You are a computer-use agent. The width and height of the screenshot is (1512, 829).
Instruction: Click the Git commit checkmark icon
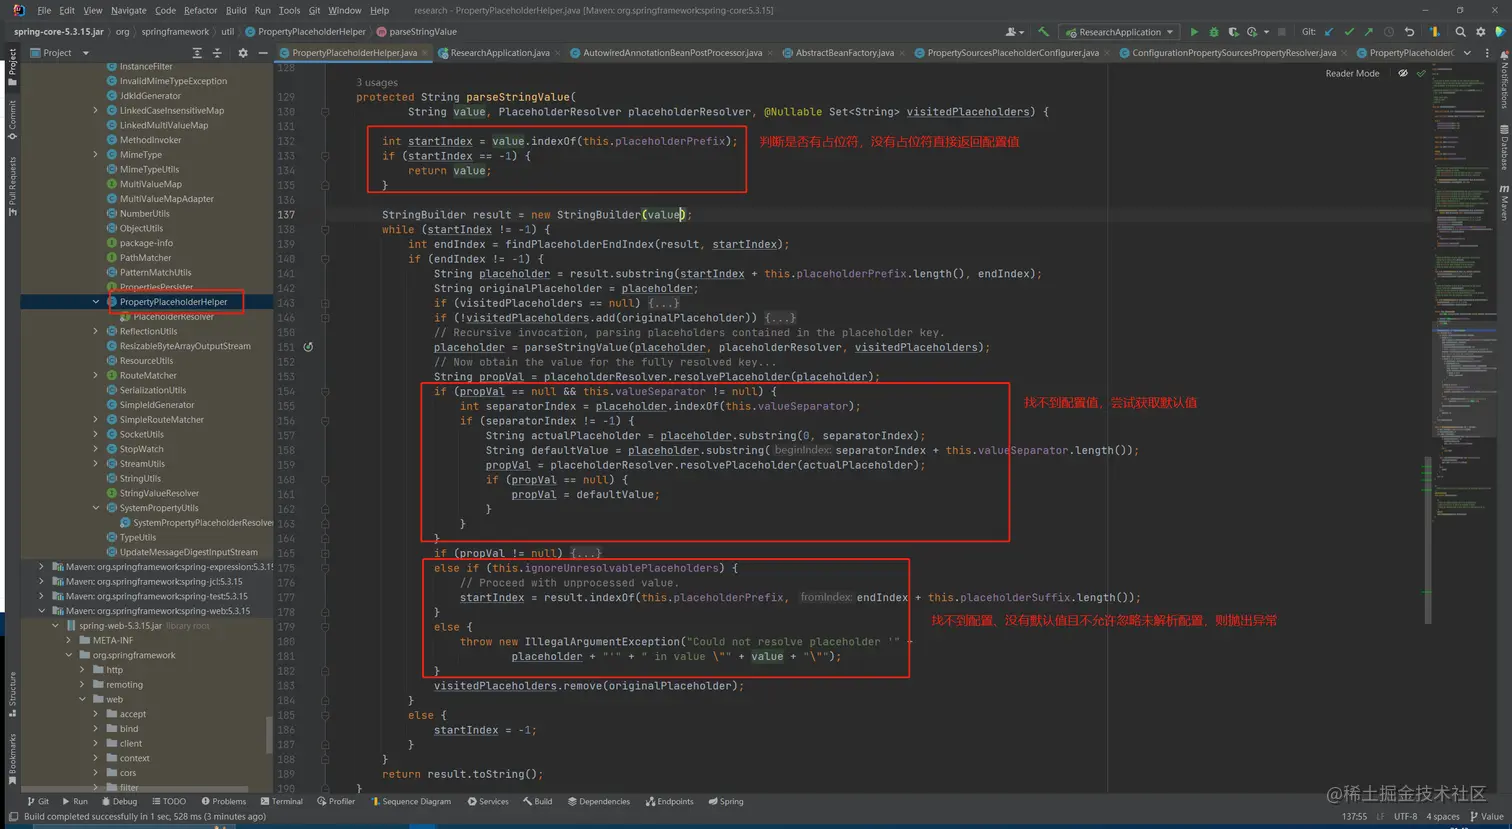pos(1349,32)
